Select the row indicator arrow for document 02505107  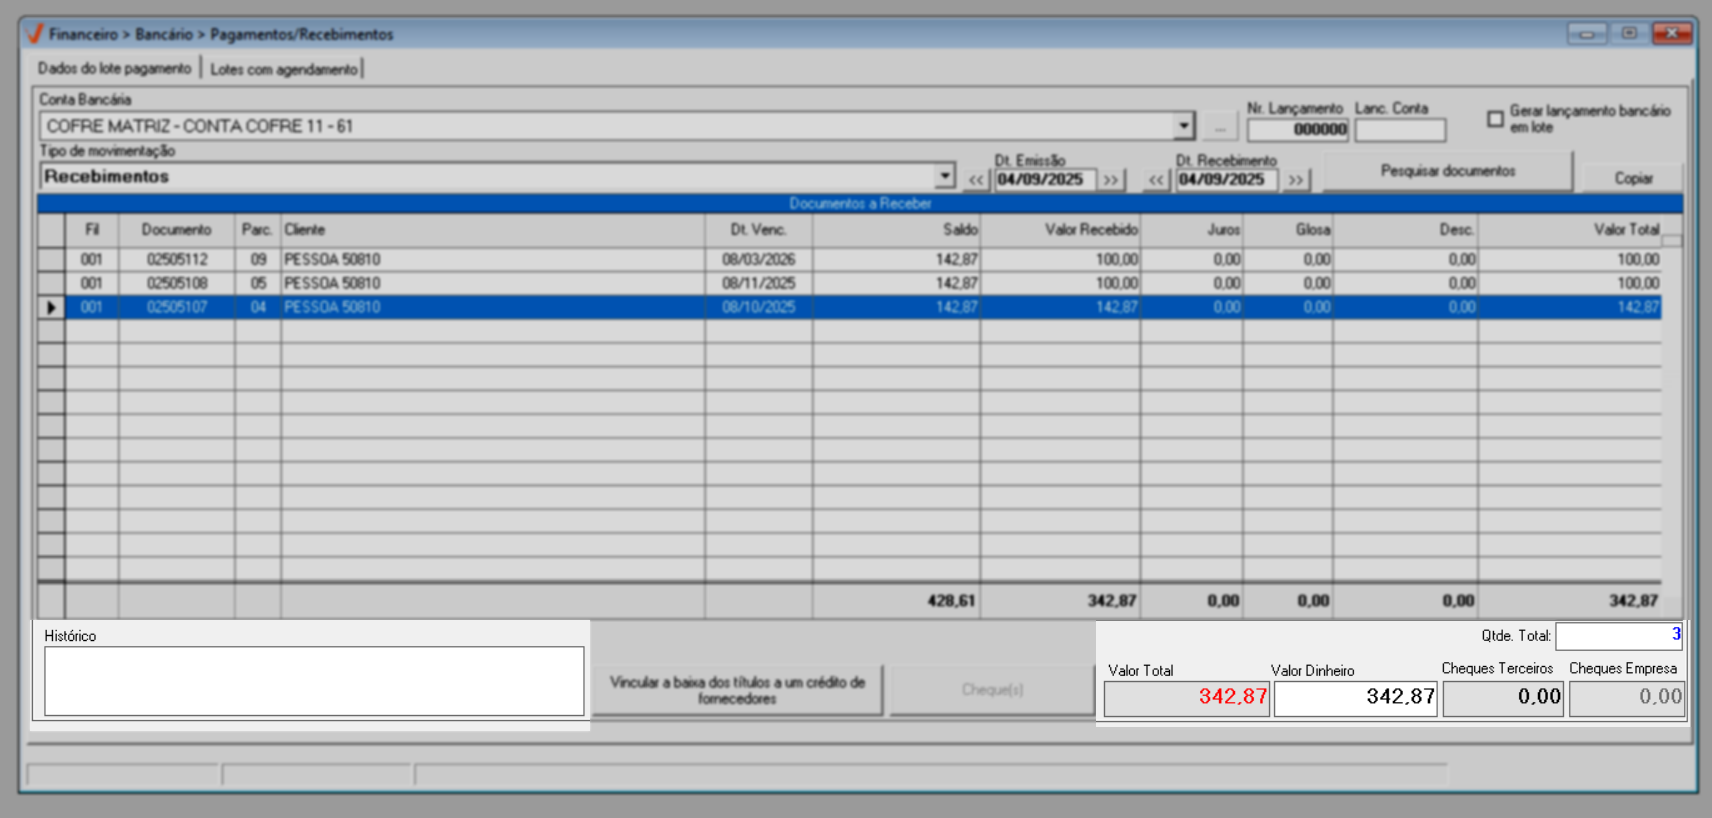[51, 307]
